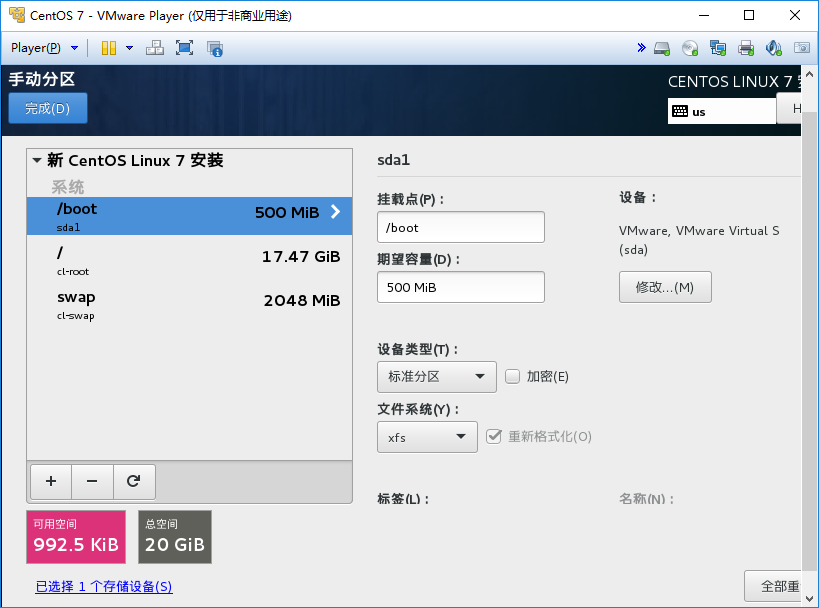This screenshot has width=819, height=608.
Task: Click the VMware Player title bar icon
Action: 17,15
